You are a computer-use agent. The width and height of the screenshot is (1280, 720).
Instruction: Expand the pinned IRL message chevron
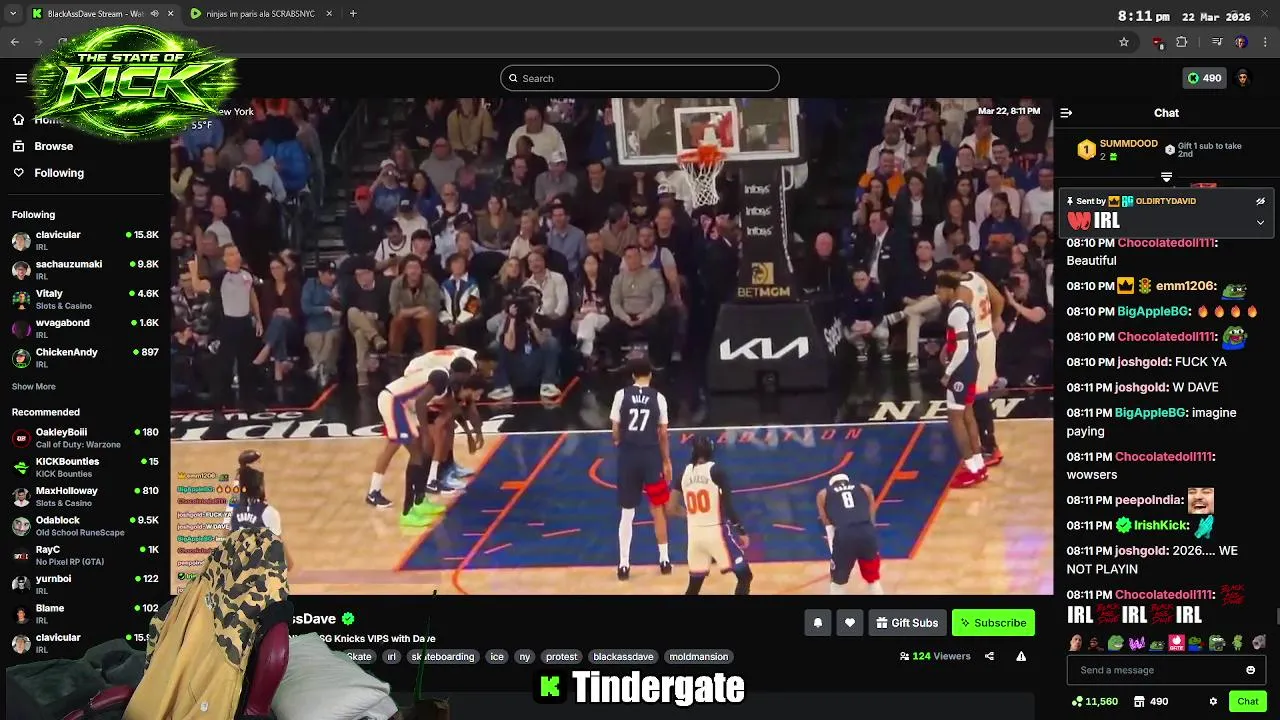tap(1260, 223)
